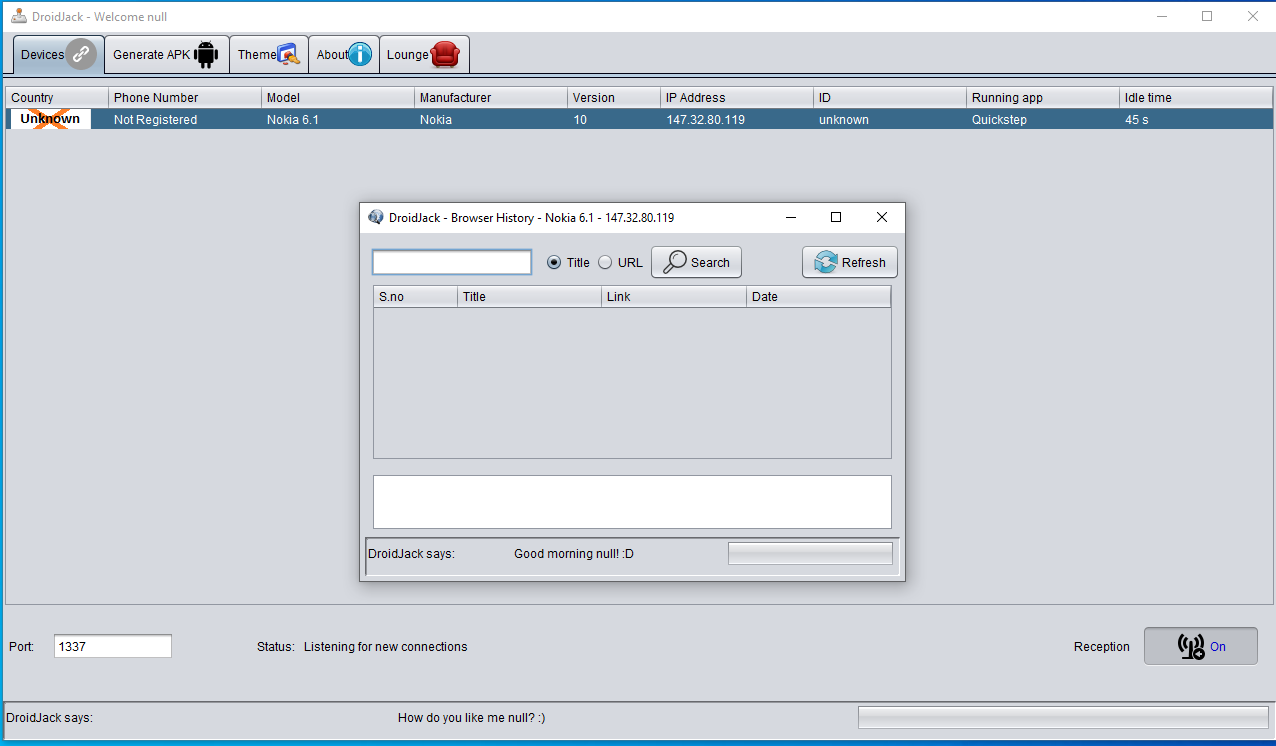Click the Version column header
The width and height of the screenshot is (1276, 746).
(x=614, y=98)
